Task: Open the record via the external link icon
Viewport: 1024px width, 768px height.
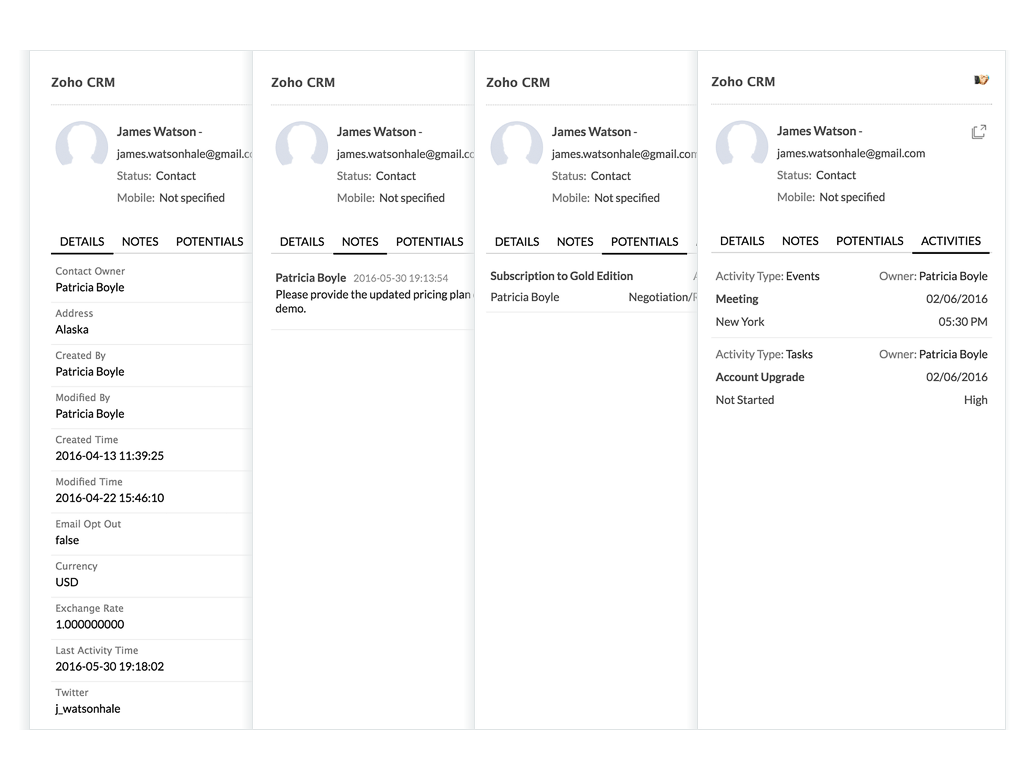Action: tap(978, 131)
